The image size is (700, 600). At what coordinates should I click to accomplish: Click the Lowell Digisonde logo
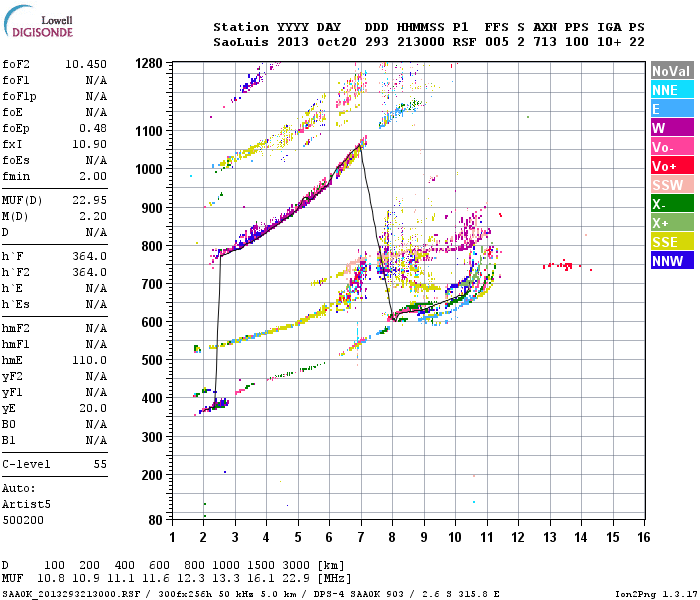tap(38, 21)
